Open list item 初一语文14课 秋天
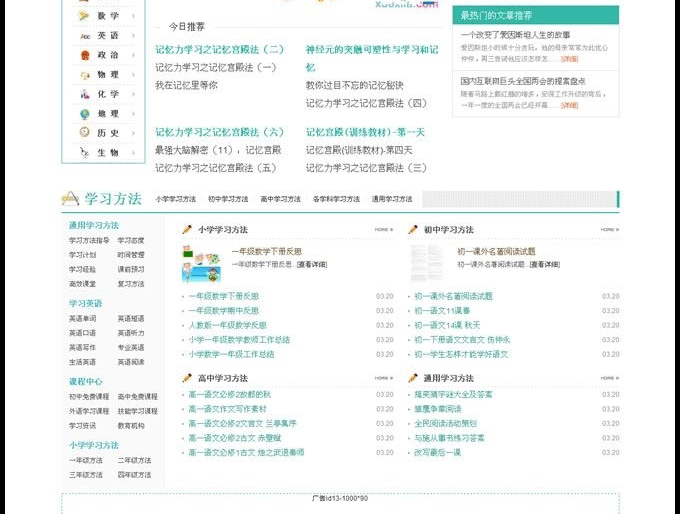 [447, 325]
